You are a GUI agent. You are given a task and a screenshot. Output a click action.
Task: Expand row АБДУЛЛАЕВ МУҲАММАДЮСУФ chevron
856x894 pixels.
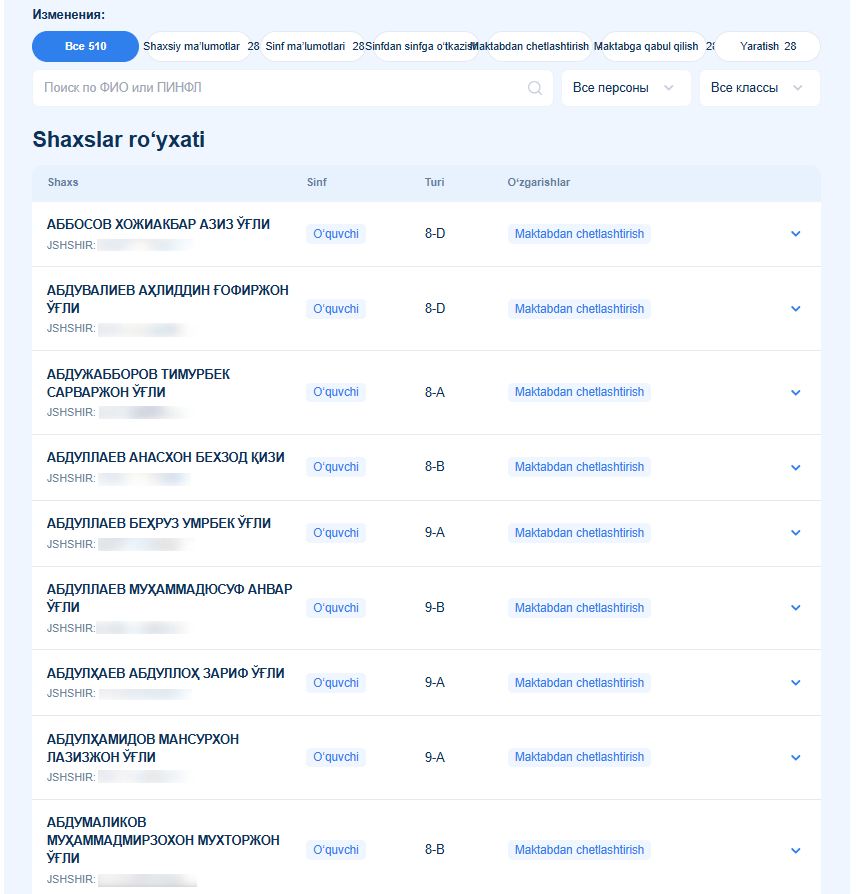(x=796, y=608)
